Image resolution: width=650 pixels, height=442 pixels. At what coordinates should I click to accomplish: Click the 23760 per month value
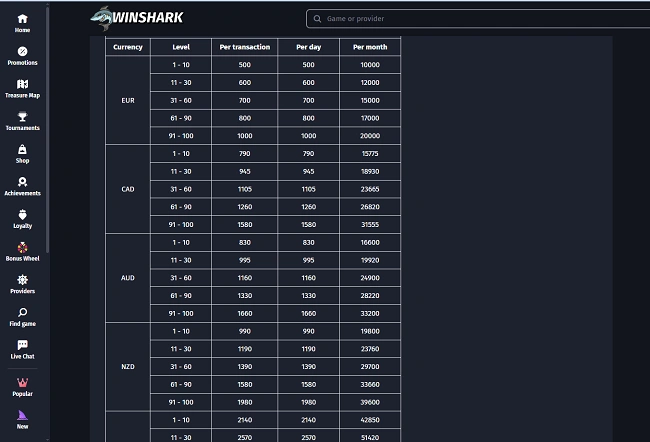[370, 349]
